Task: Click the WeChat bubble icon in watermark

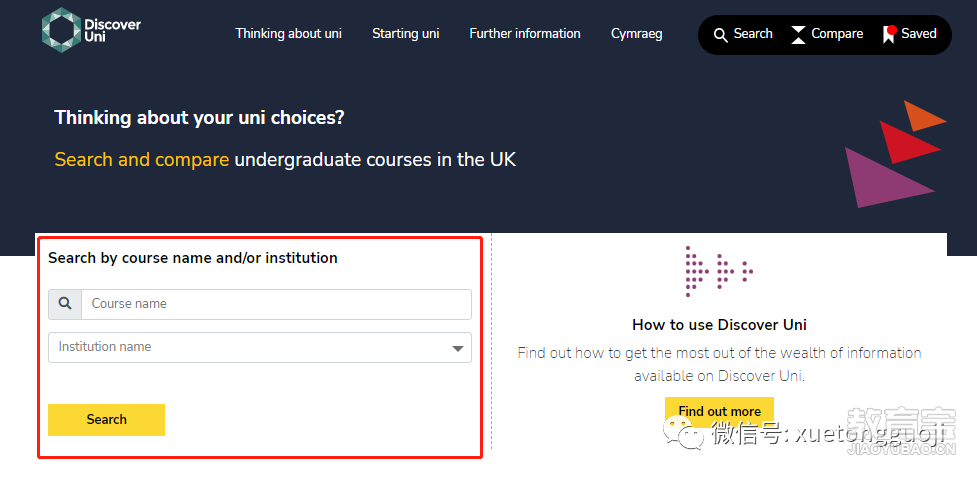Action: click(x=685, y=433)
